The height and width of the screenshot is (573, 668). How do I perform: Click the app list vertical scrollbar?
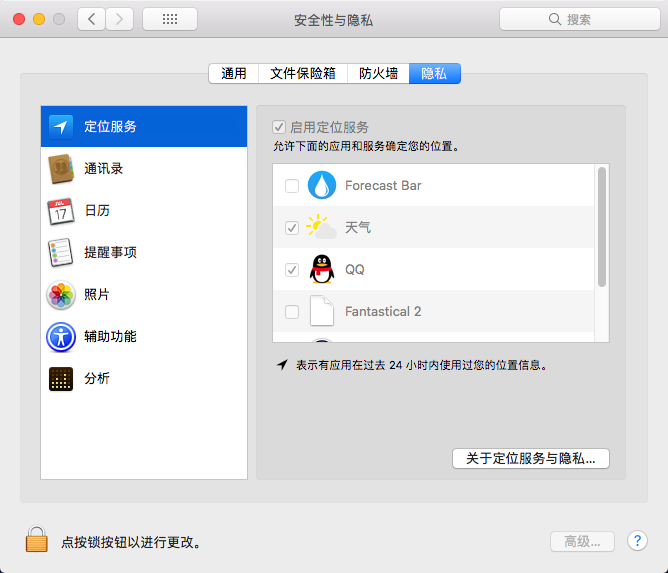602,227
